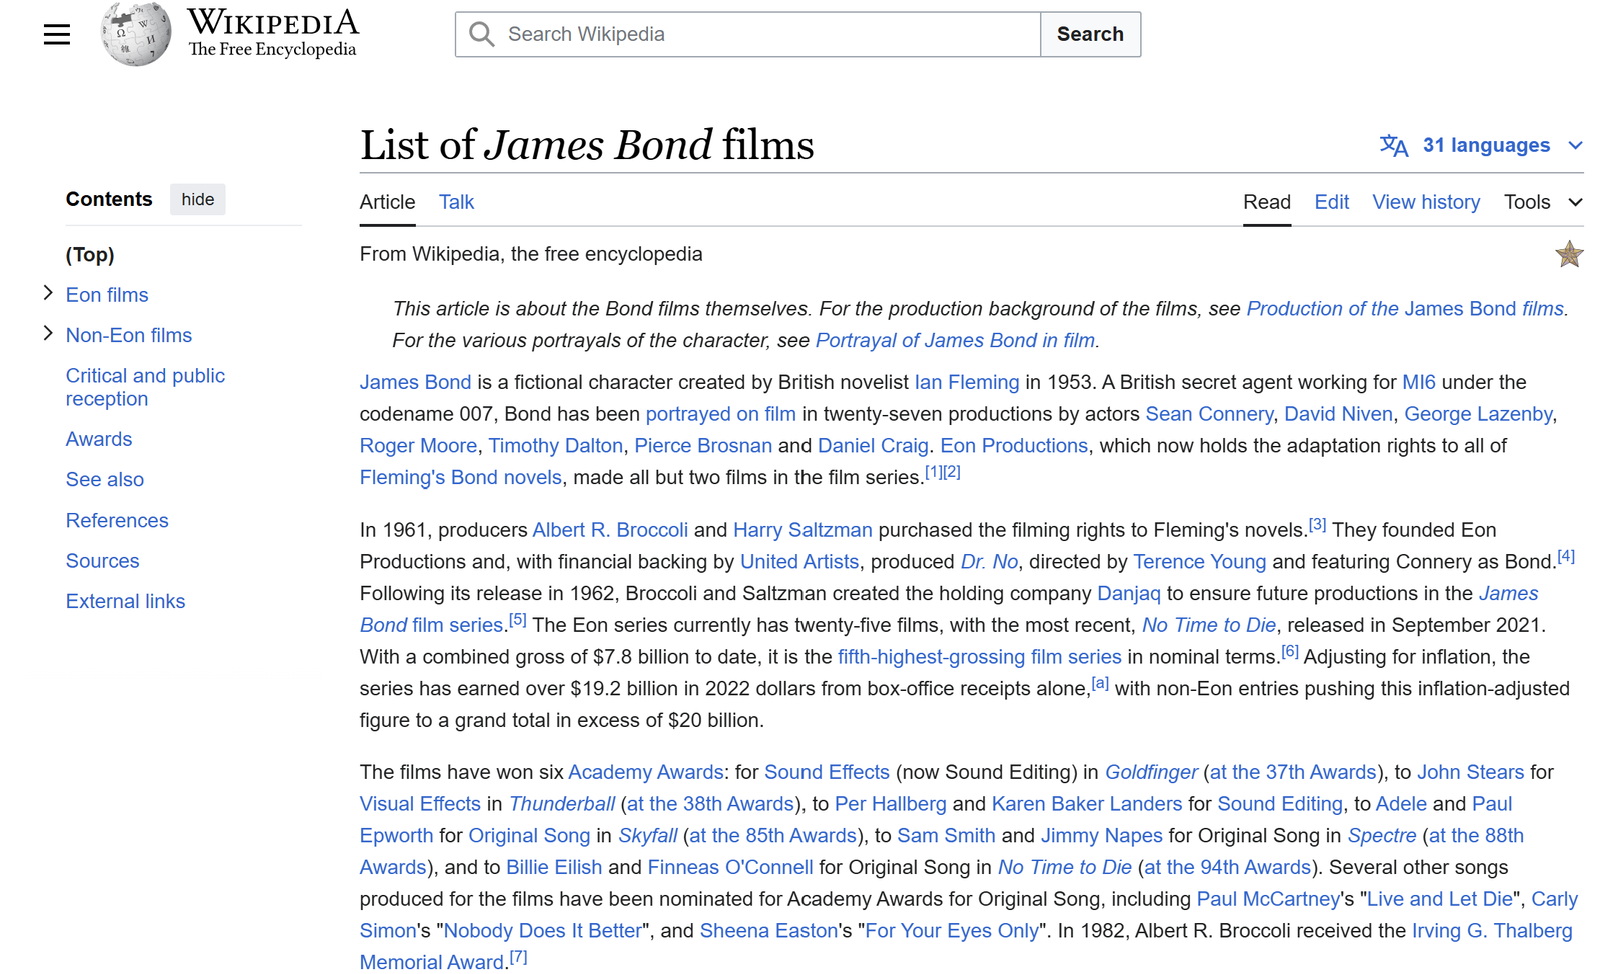
Task: Click the language translation icon
Action: point(1393,146)
